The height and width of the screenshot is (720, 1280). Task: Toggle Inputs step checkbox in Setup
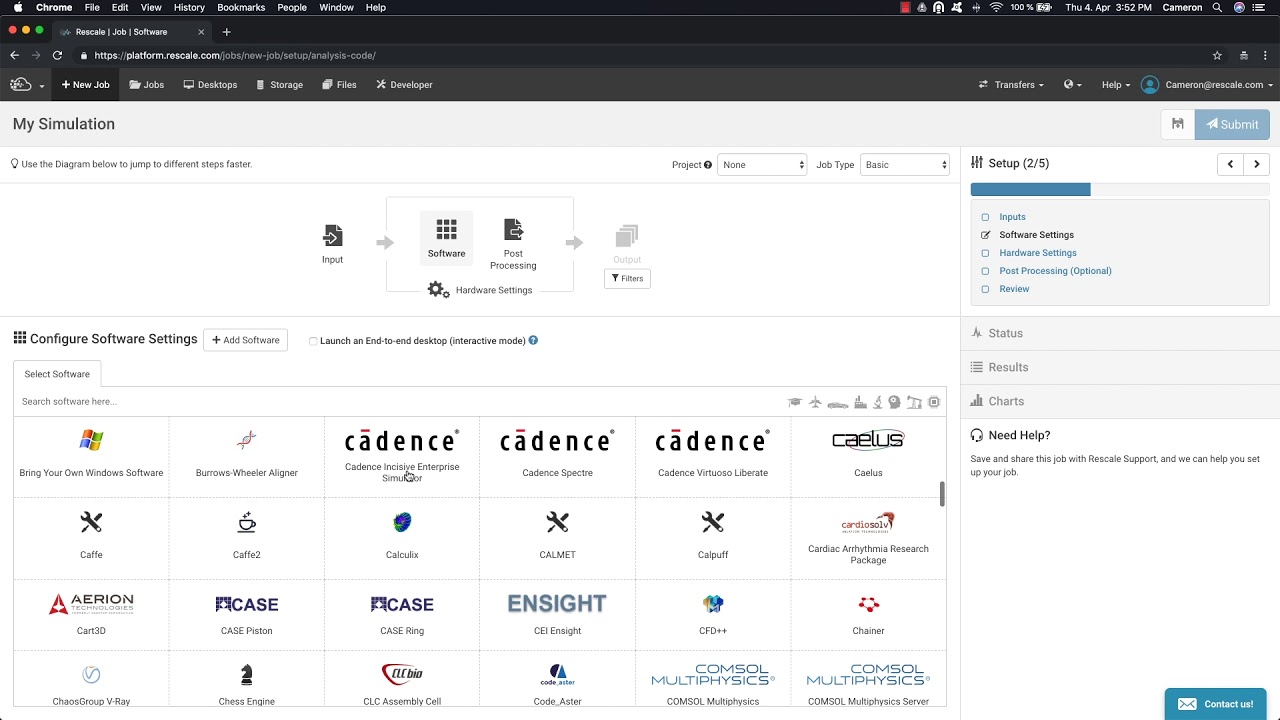click(985, 217)
